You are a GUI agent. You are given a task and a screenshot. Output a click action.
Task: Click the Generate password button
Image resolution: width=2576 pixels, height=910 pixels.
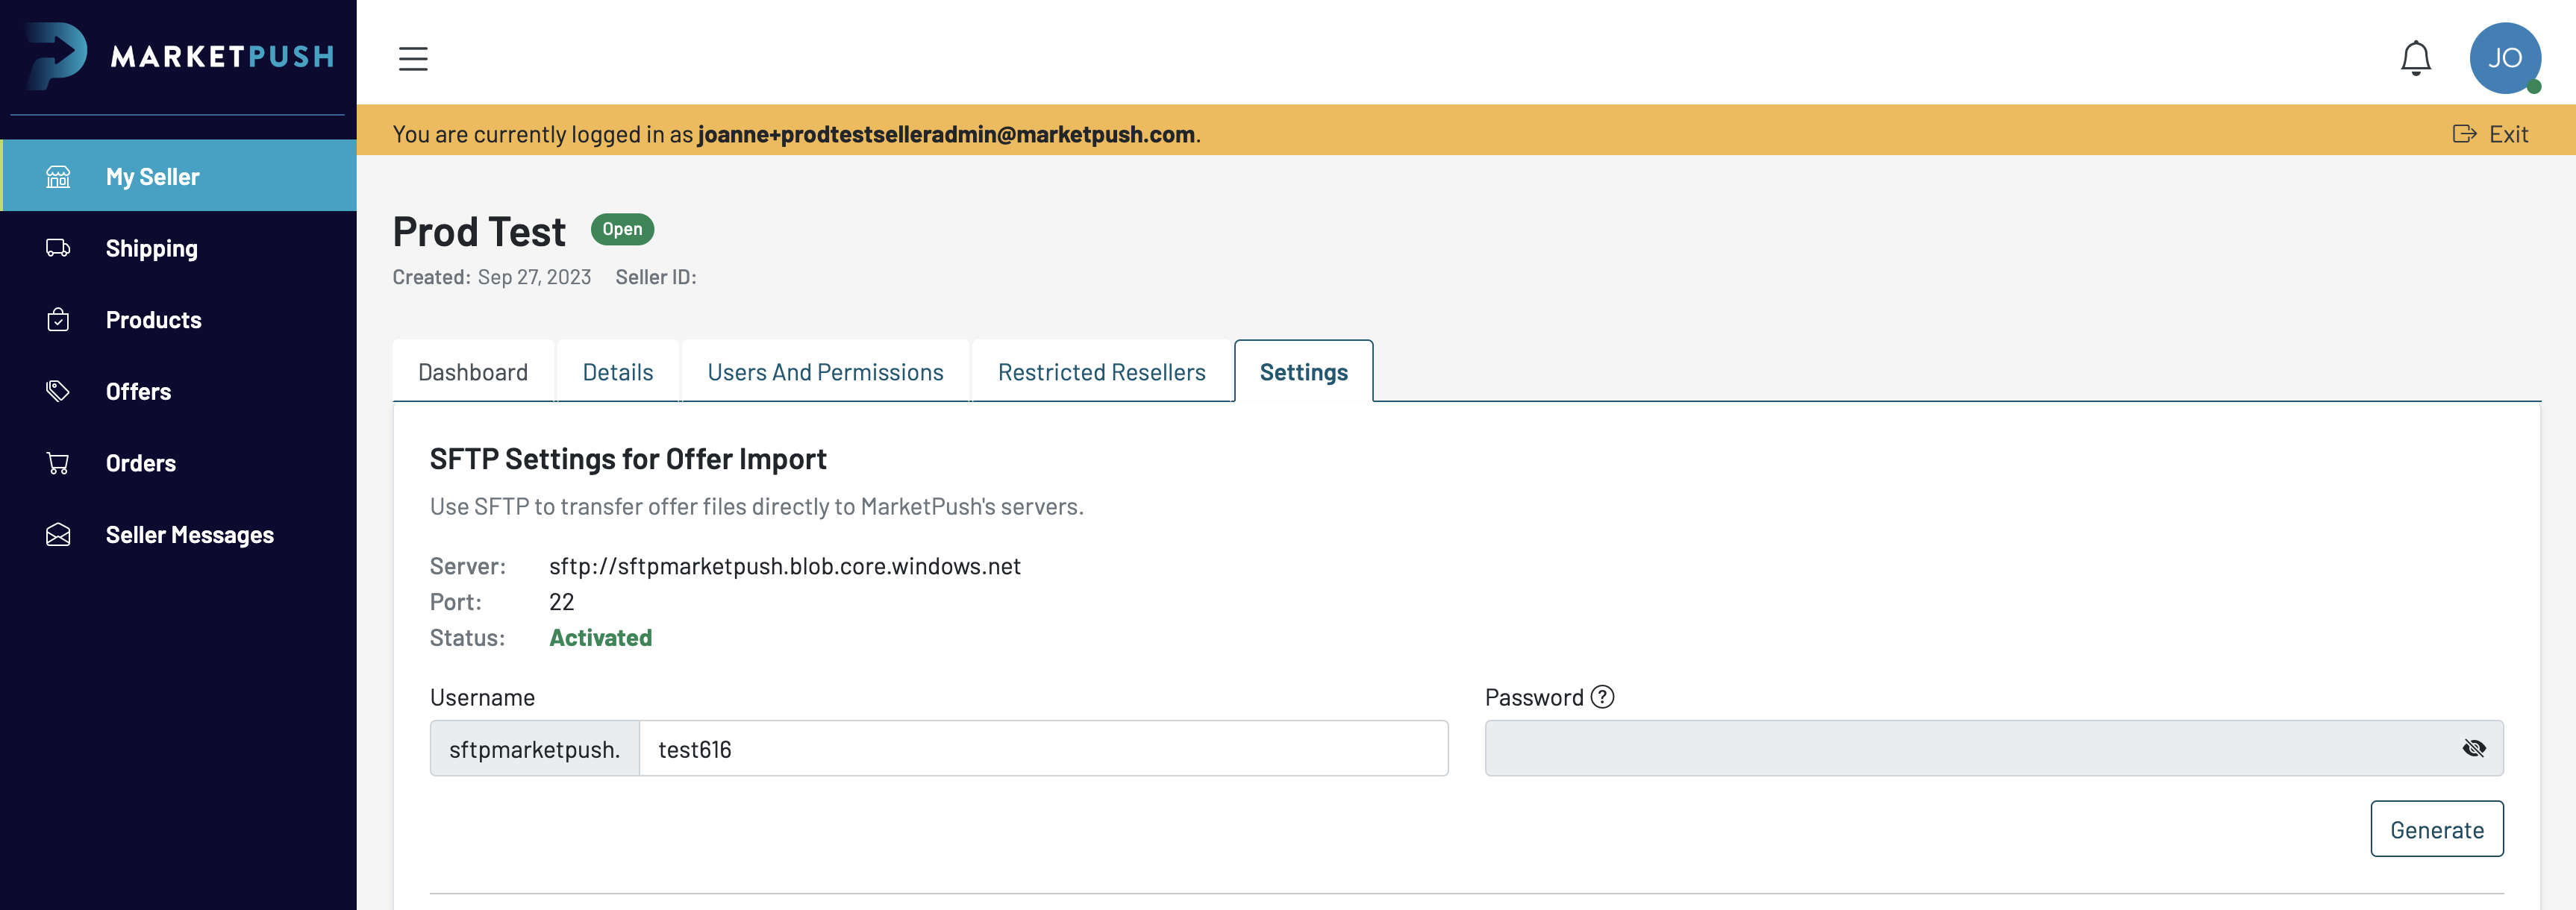(x=2436, y=829)
